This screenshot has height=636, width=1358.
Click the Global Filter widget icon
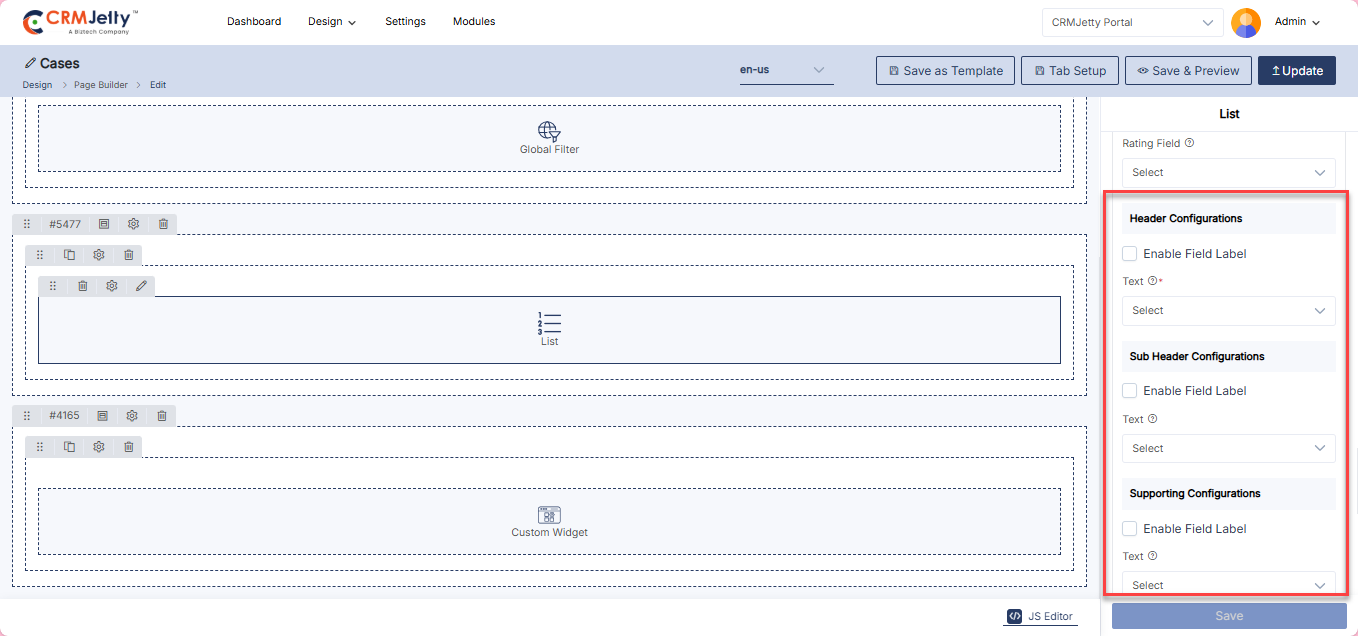(549, 131)
